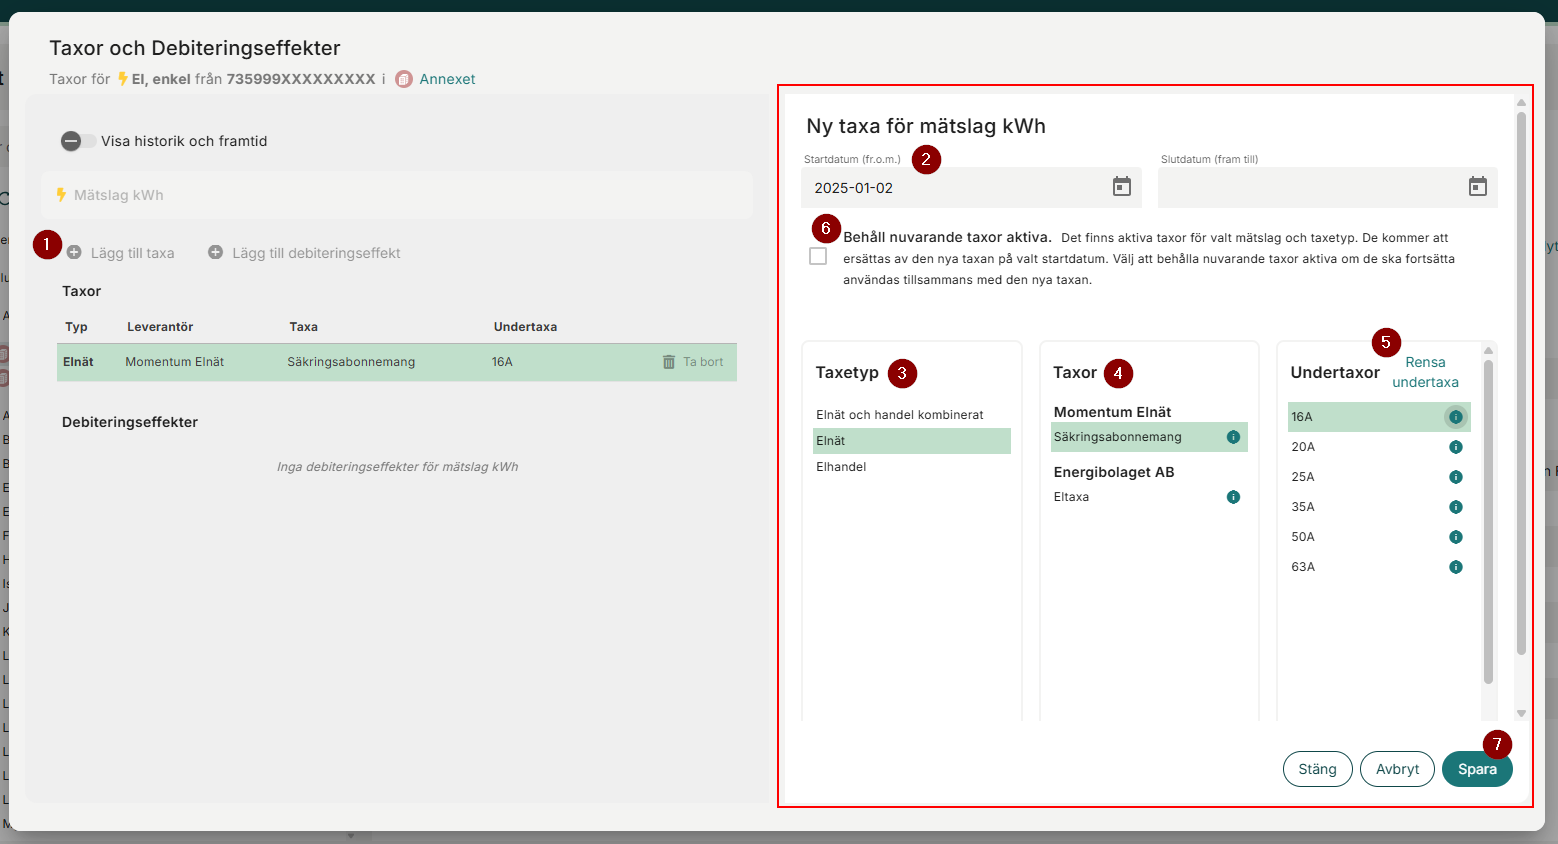Click info icon next to Eltaxa
This screenshot has height=844, width=1558.
click(1233, 497)
